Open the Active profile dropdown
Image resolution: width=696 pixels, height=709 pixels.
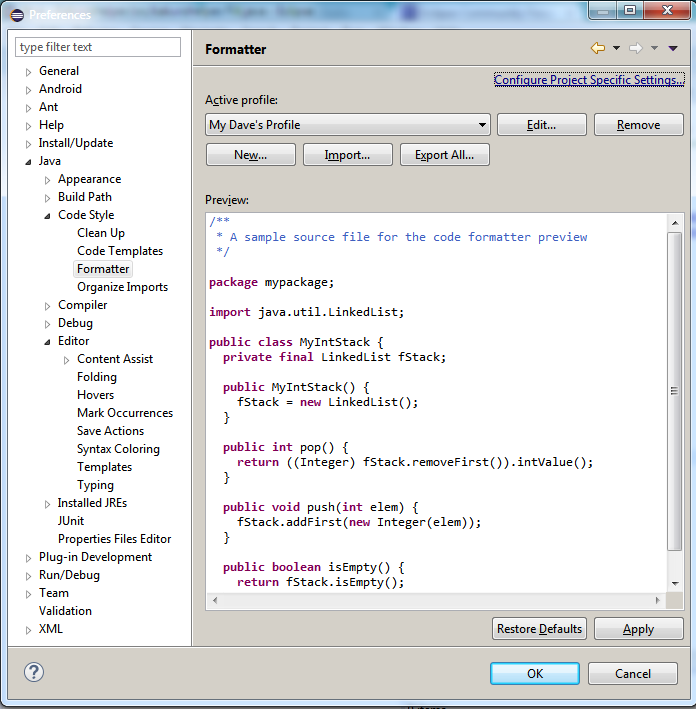[x=347, y=125]
